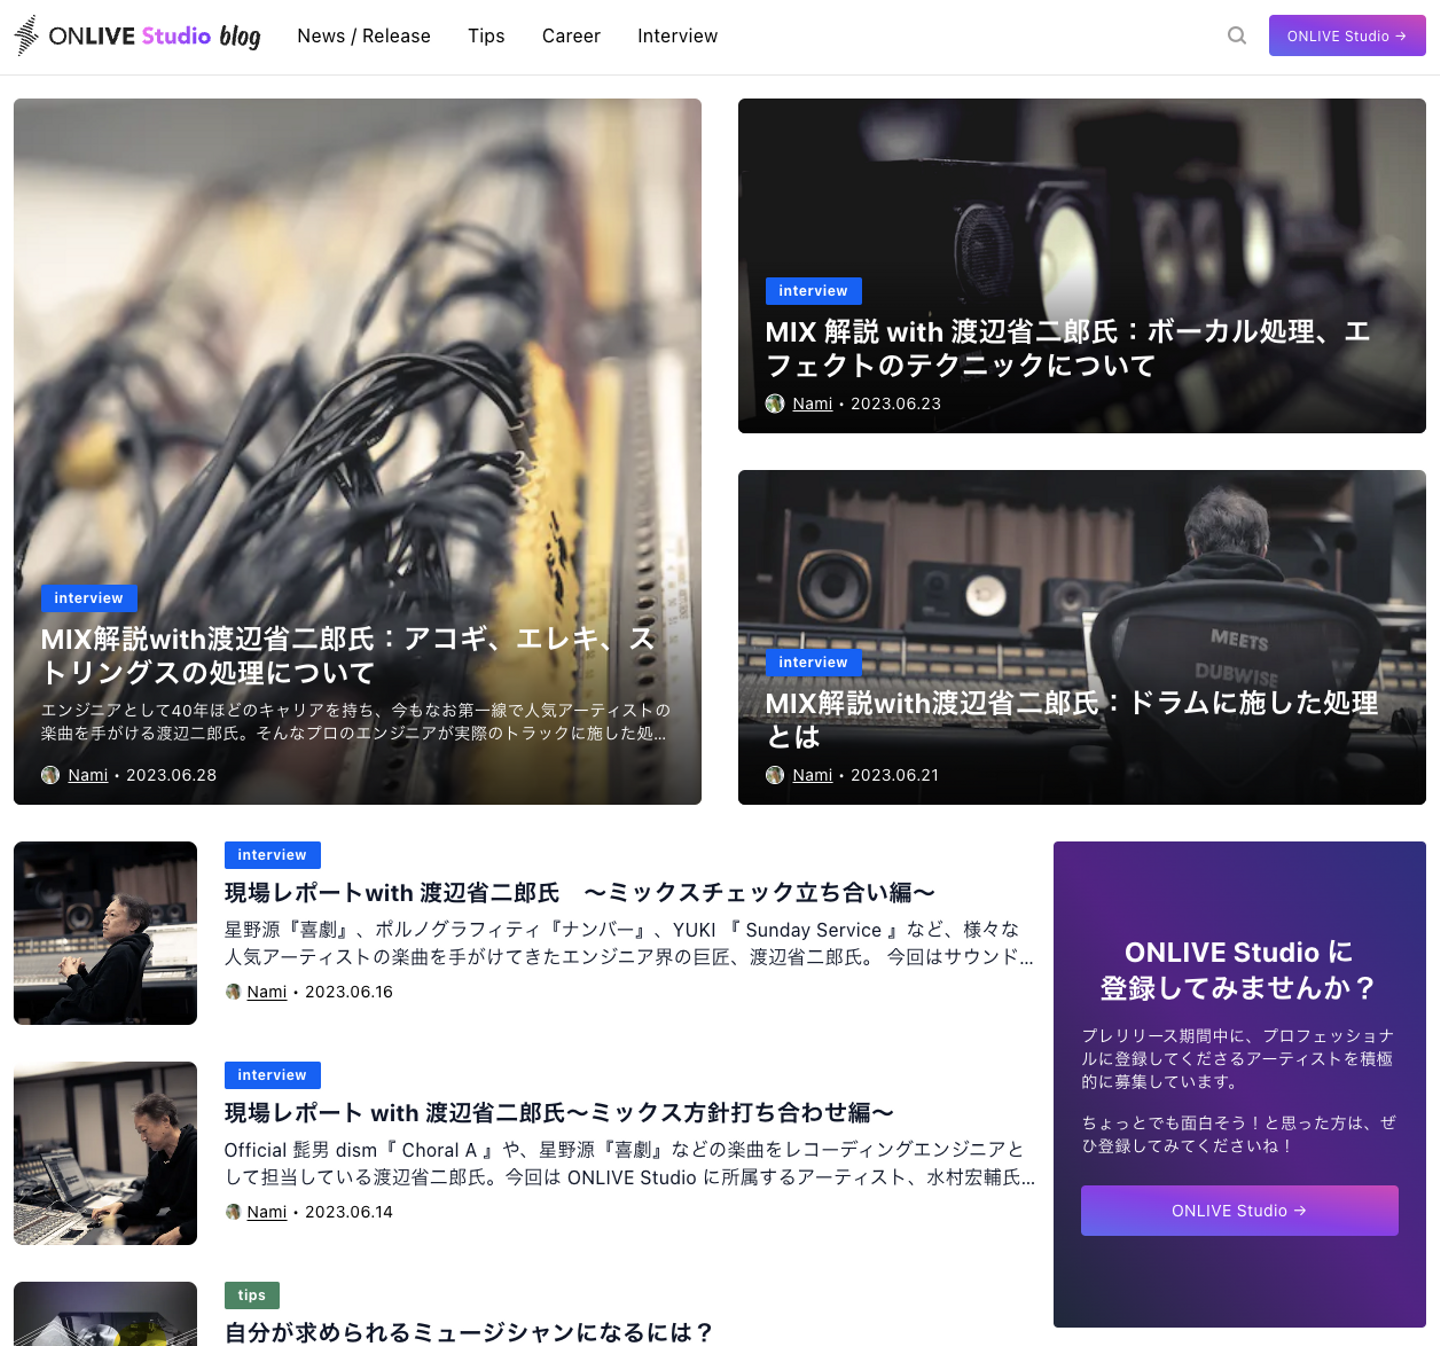Click author Nami link dated 2023.06.28
The image size is (1440, 1346).
pos(88,775)
